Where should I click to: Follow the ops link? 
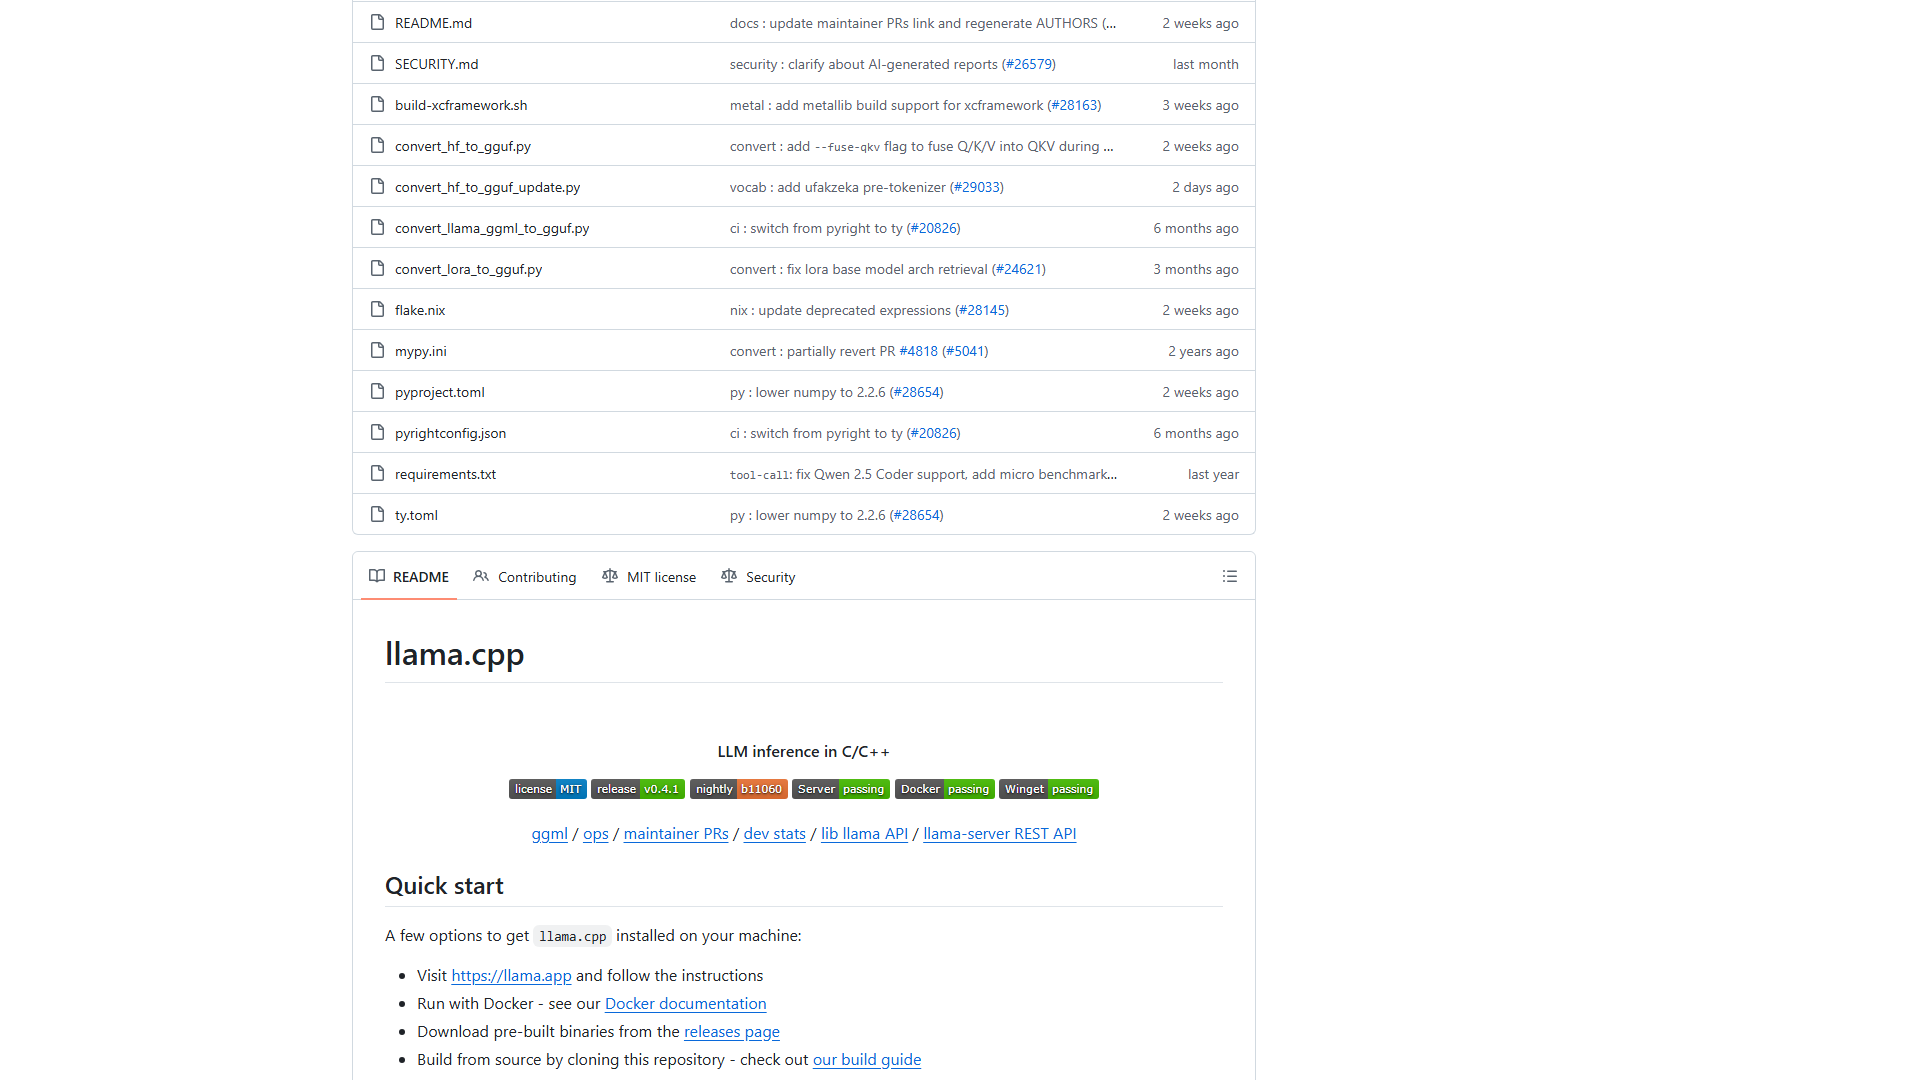(596, 834)
